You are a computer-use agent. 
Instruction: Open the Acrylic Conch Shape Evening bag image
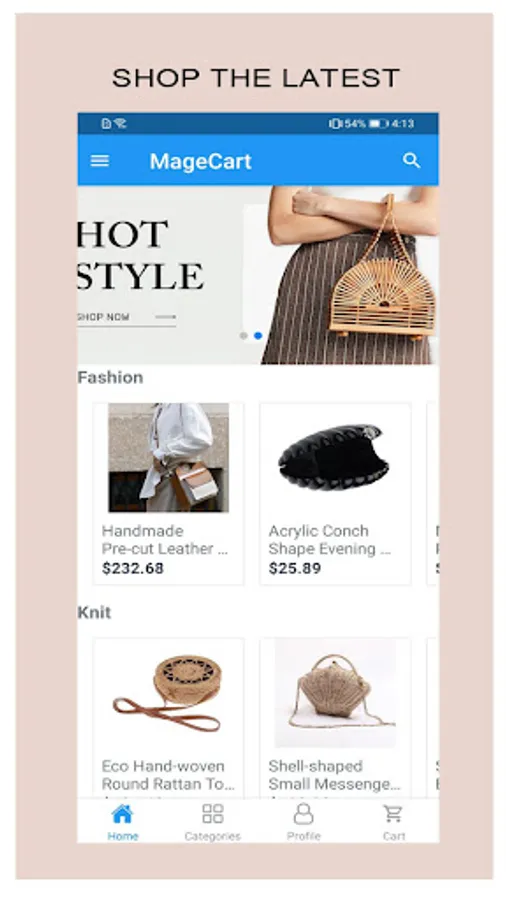point(335,457)
